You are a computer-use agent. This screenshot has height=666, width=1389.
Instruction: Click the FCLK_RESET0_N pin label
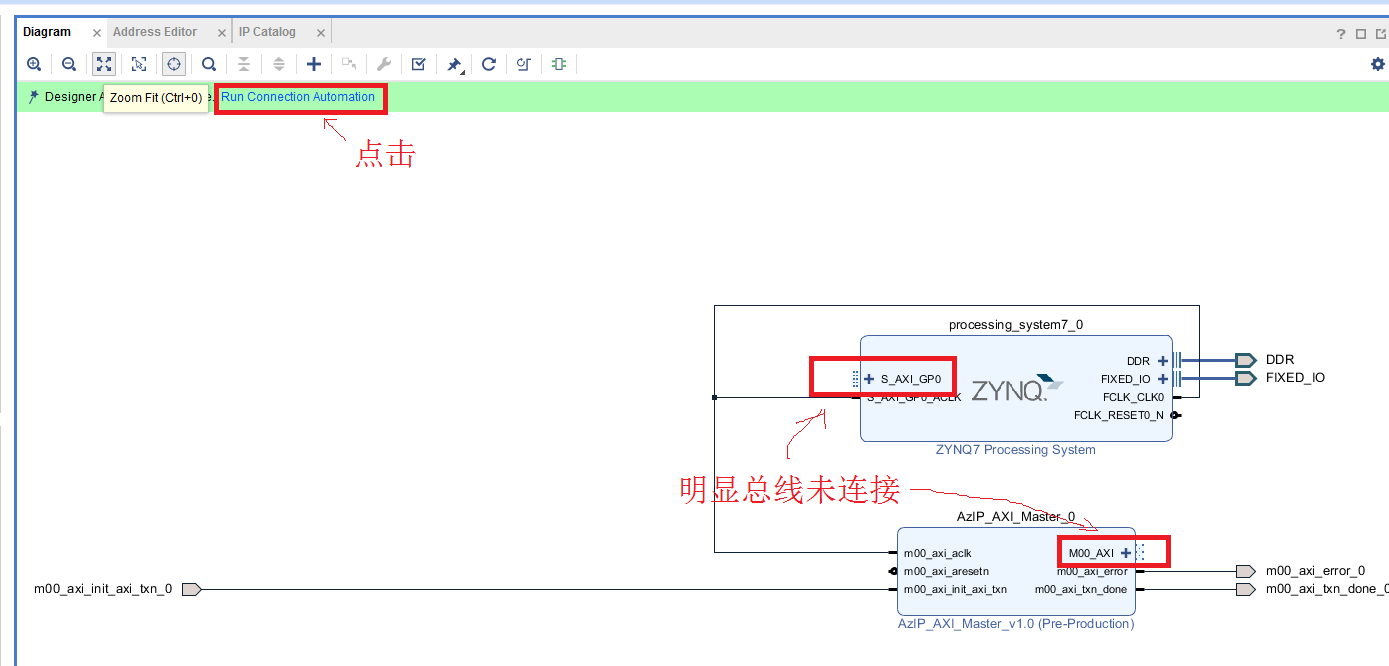coord(1119,415)
